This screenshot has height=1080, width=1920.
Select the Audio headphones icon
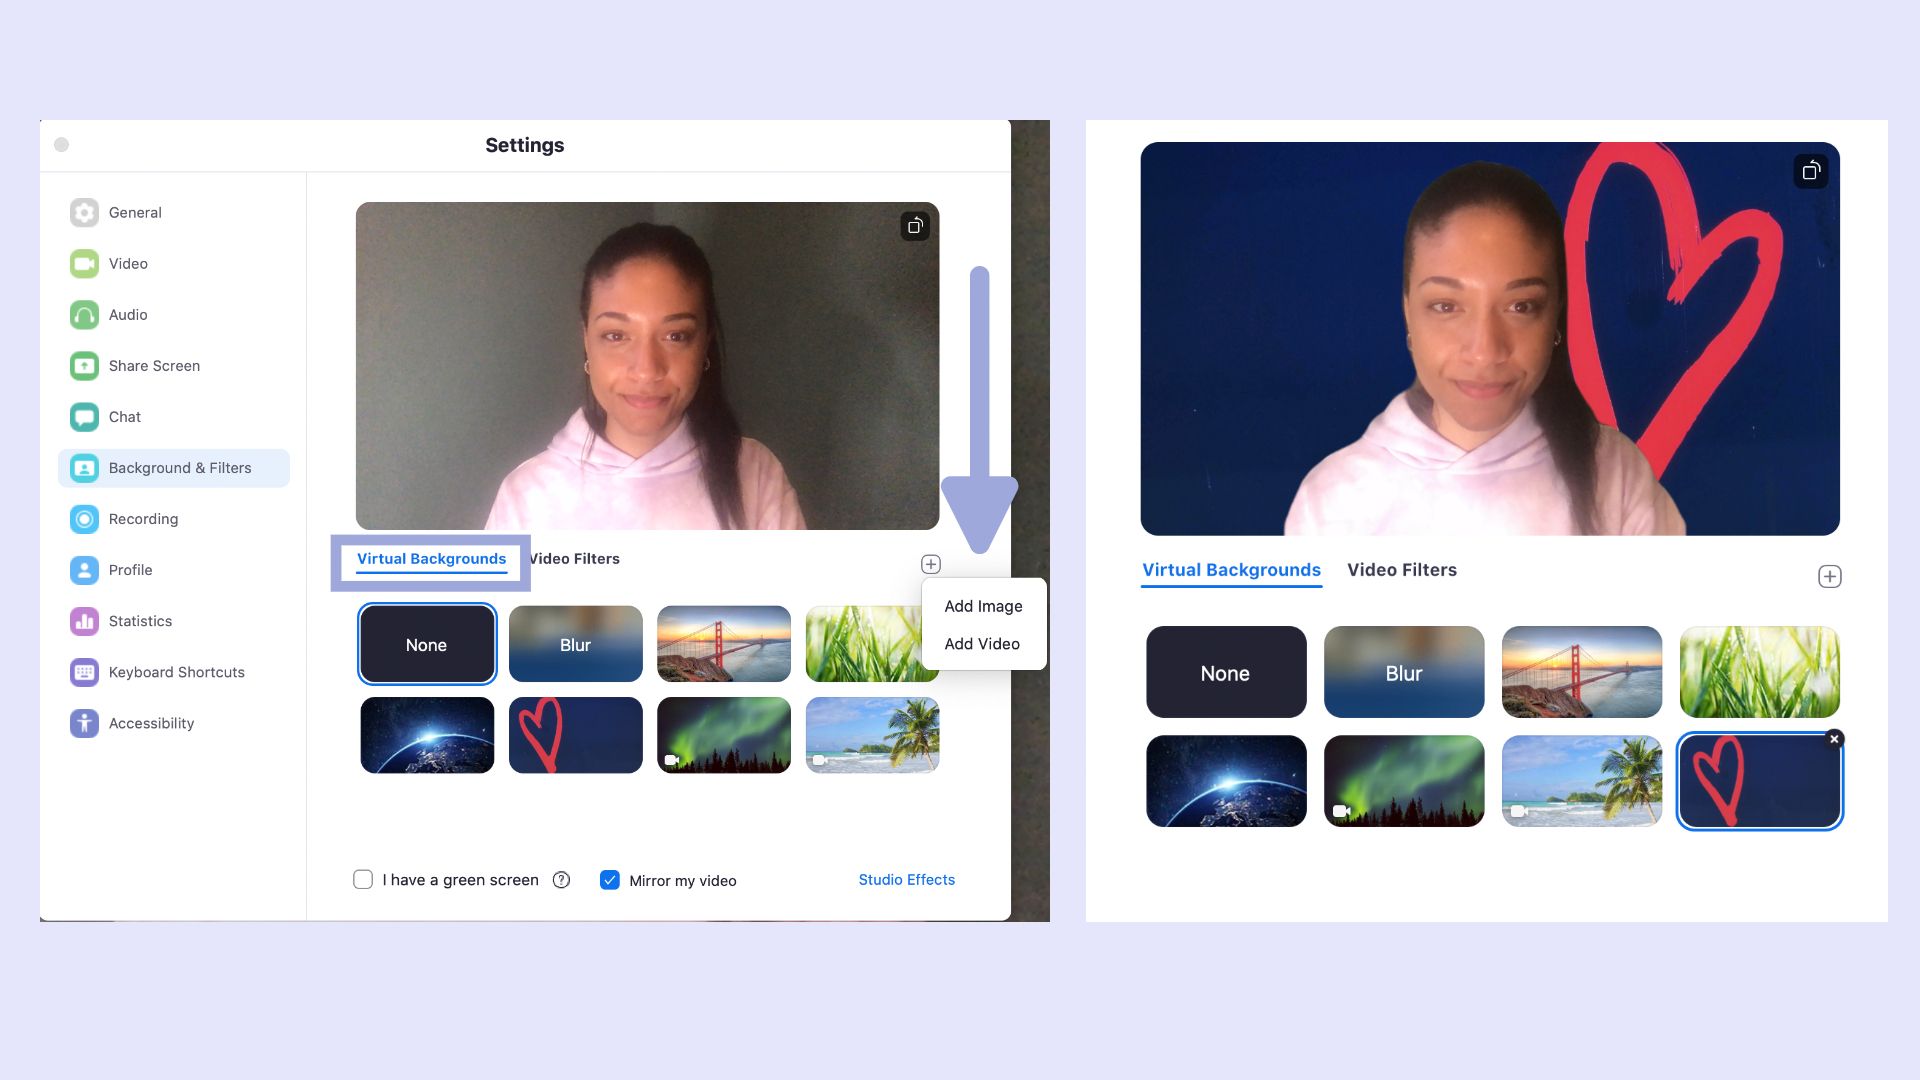pyautogui.click(x=84, y=315)
